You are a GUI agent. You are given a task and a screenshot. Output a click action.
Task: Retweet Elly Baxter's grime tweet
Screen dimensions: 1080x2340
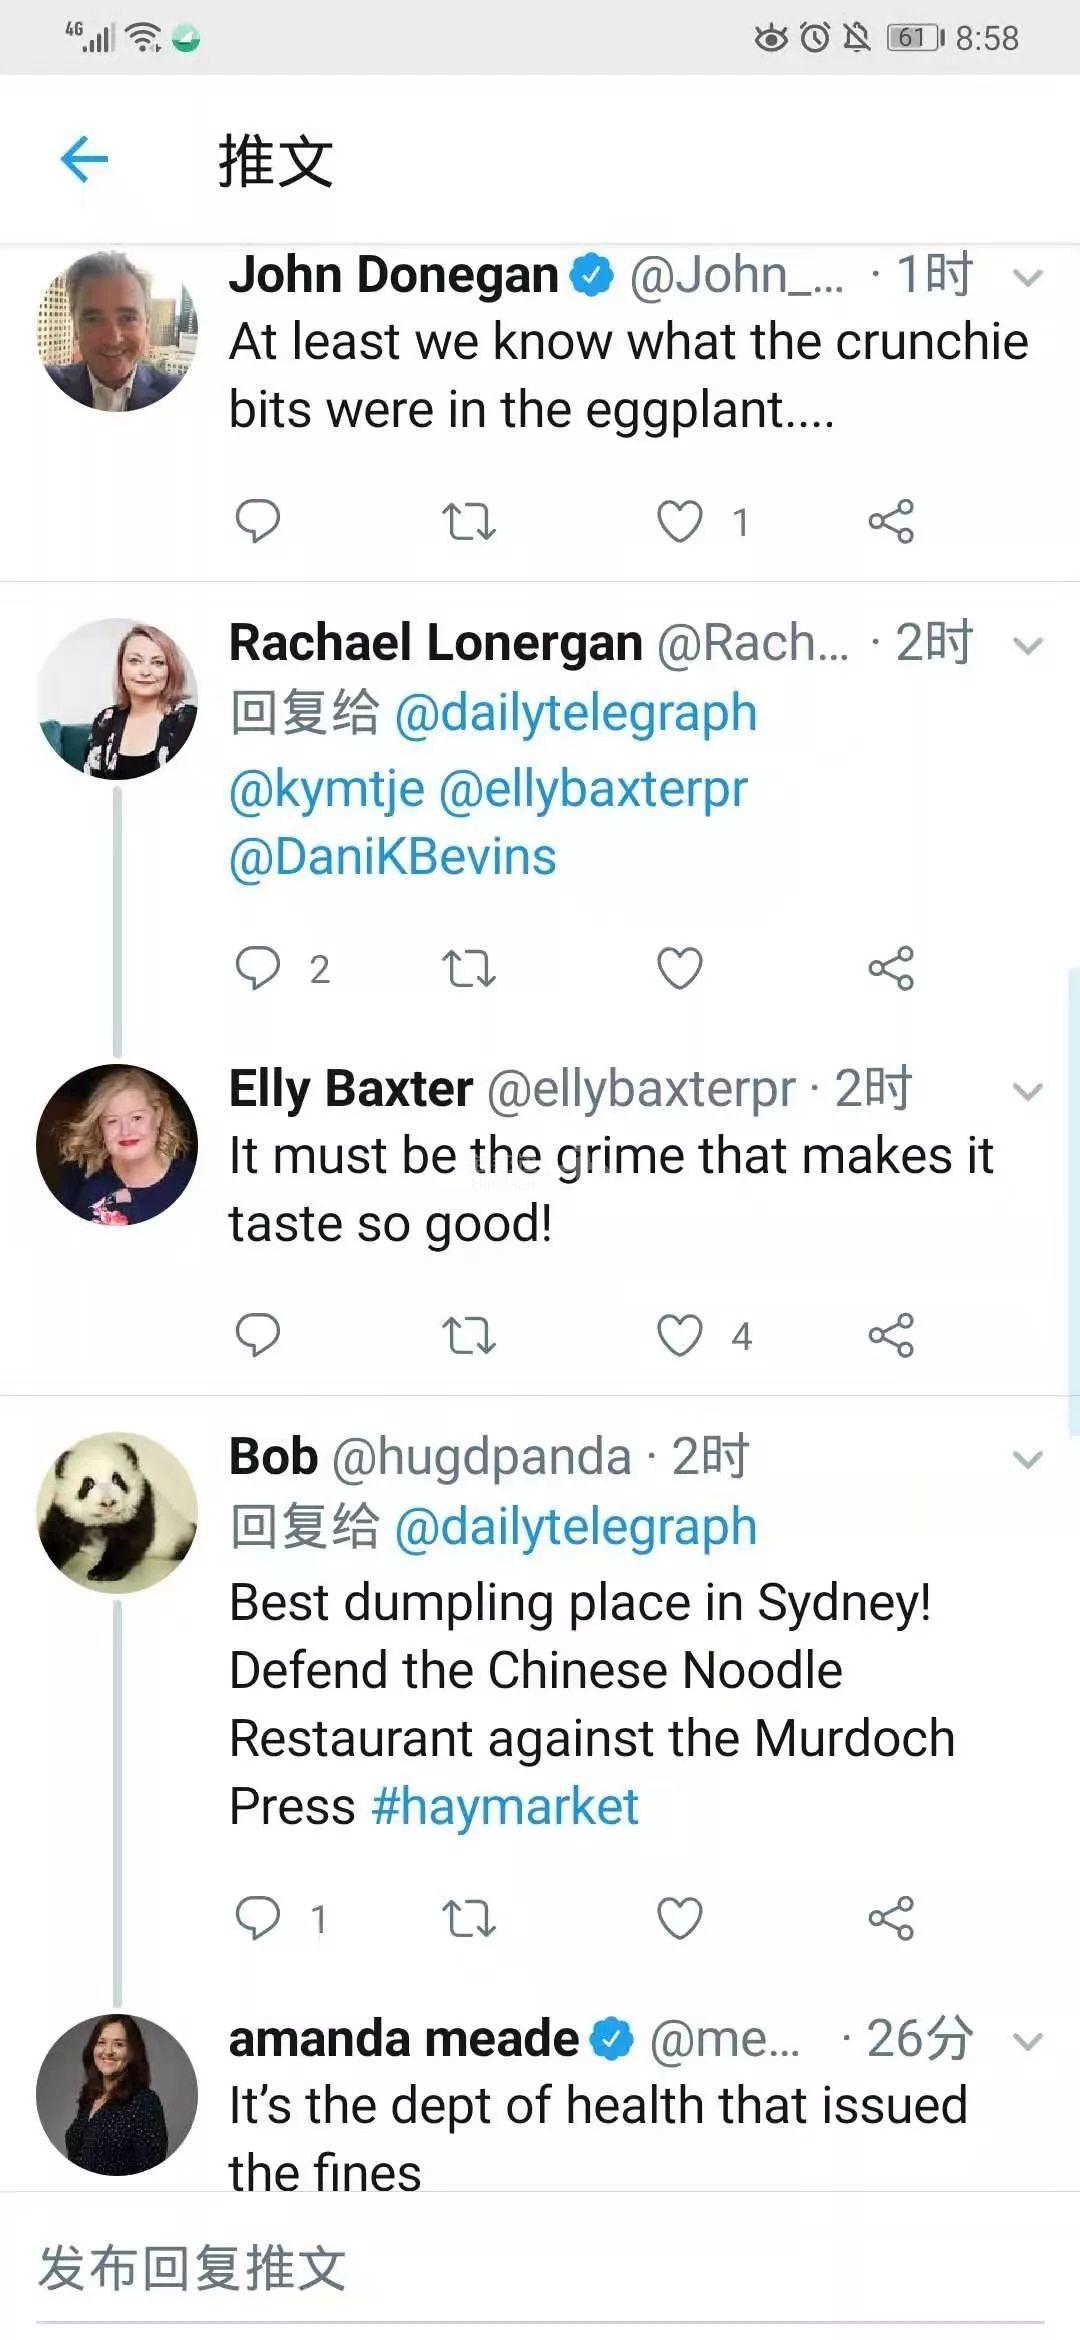468,1335
